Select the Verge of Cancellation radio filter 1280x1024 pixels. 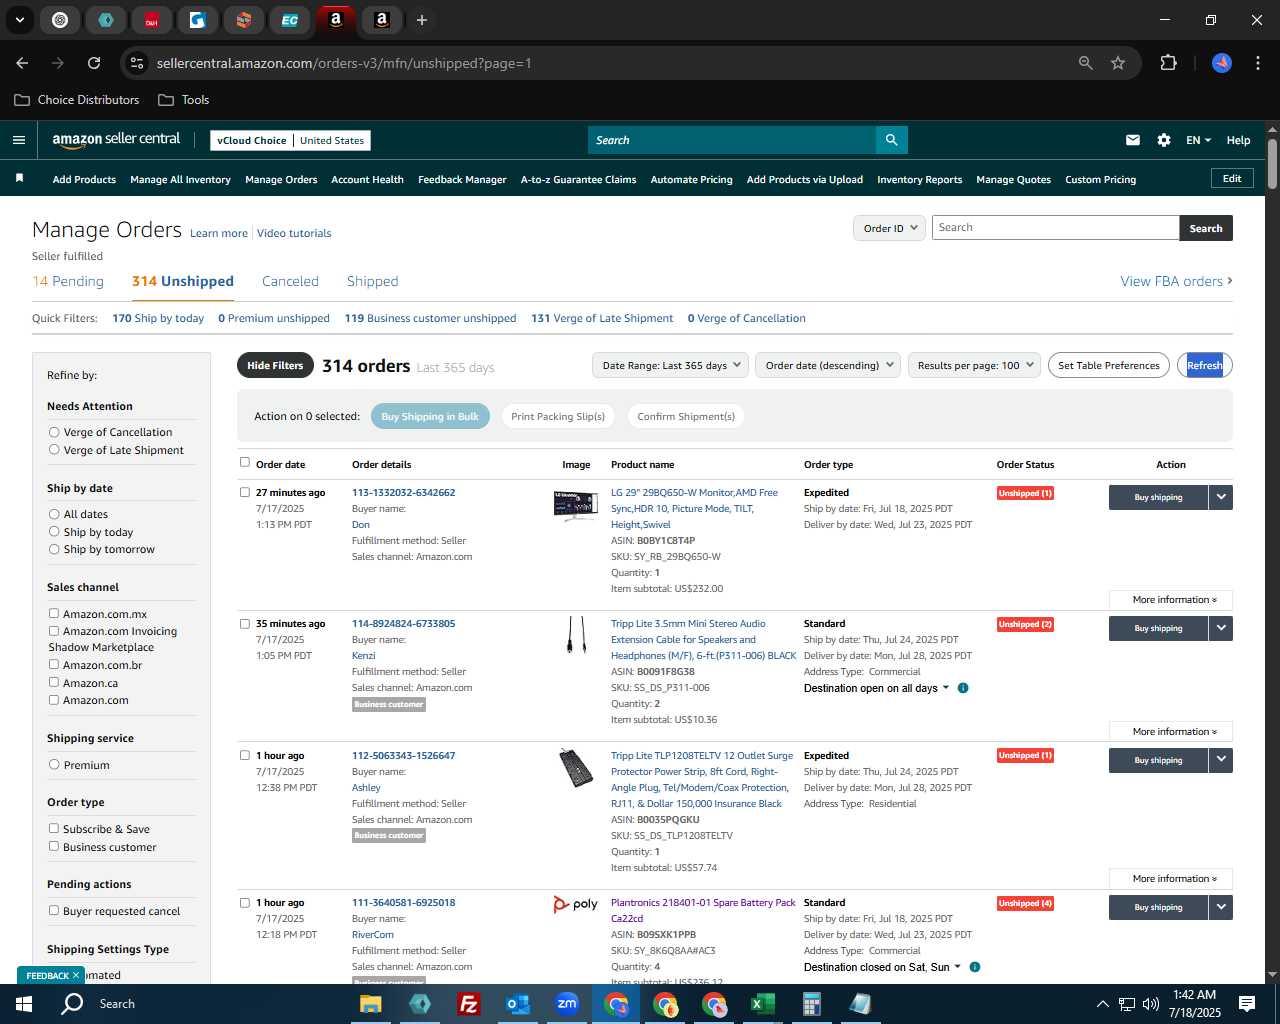[54, 432]
